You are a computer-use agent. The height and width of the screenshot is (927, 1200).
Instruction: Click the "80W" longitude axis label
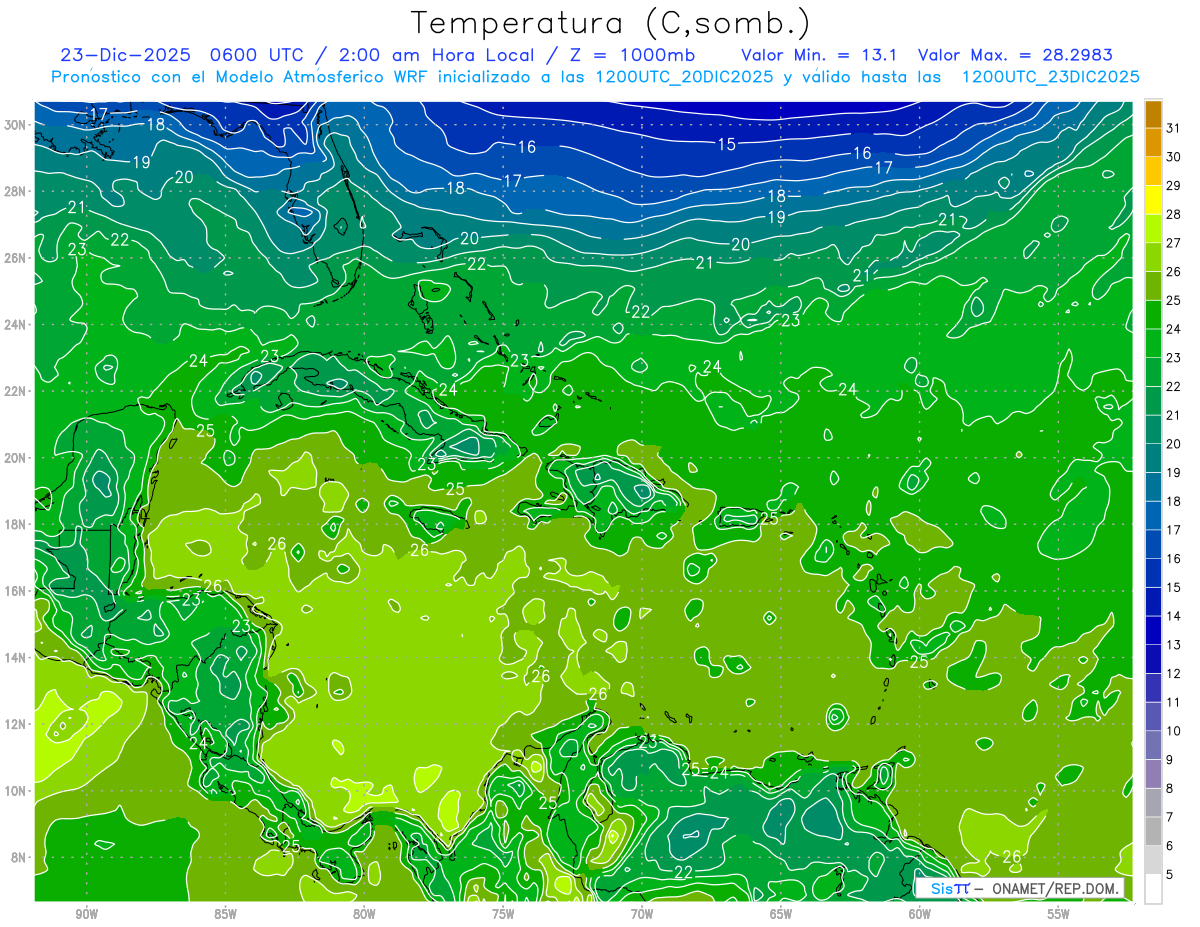(364, 914)
